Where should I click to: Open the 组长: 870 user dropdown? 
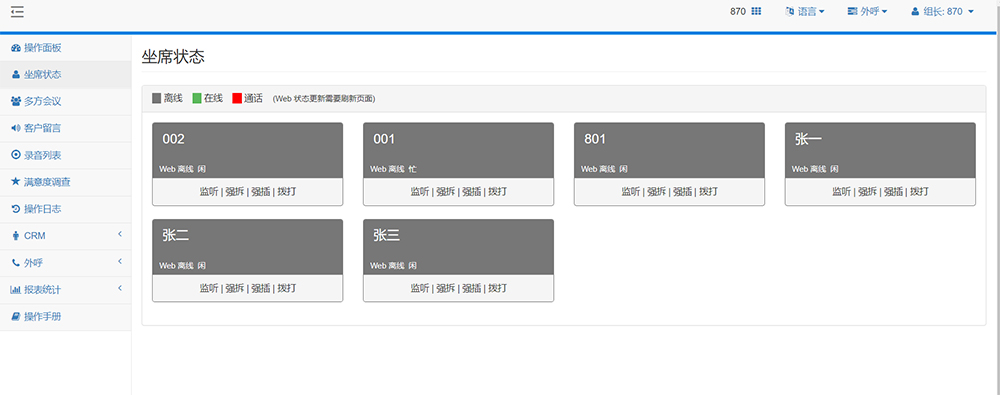tap(943, 11)
